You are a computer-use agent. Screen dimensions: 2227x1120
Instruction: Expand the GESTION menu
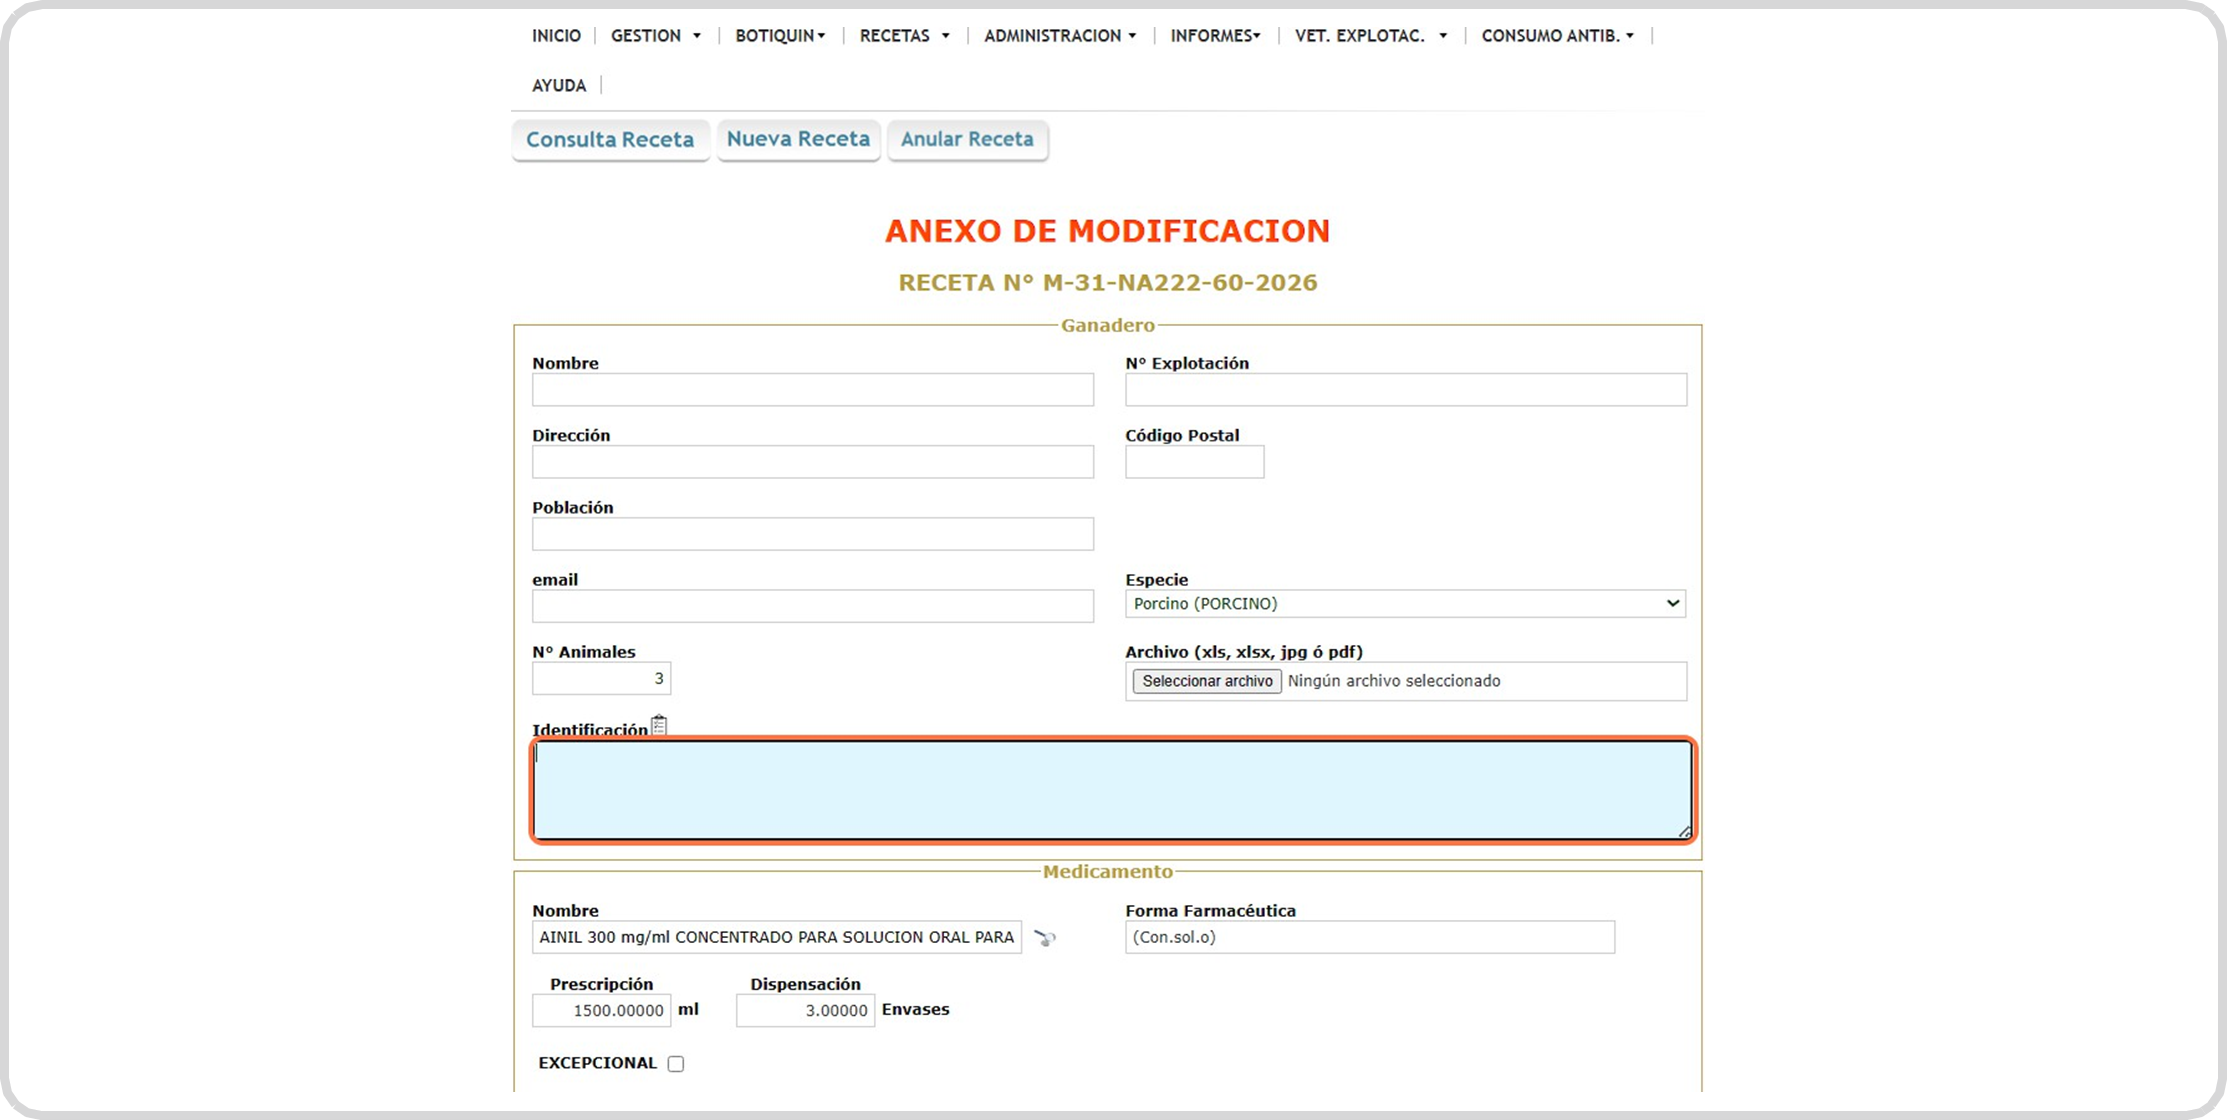click(655, 36)
